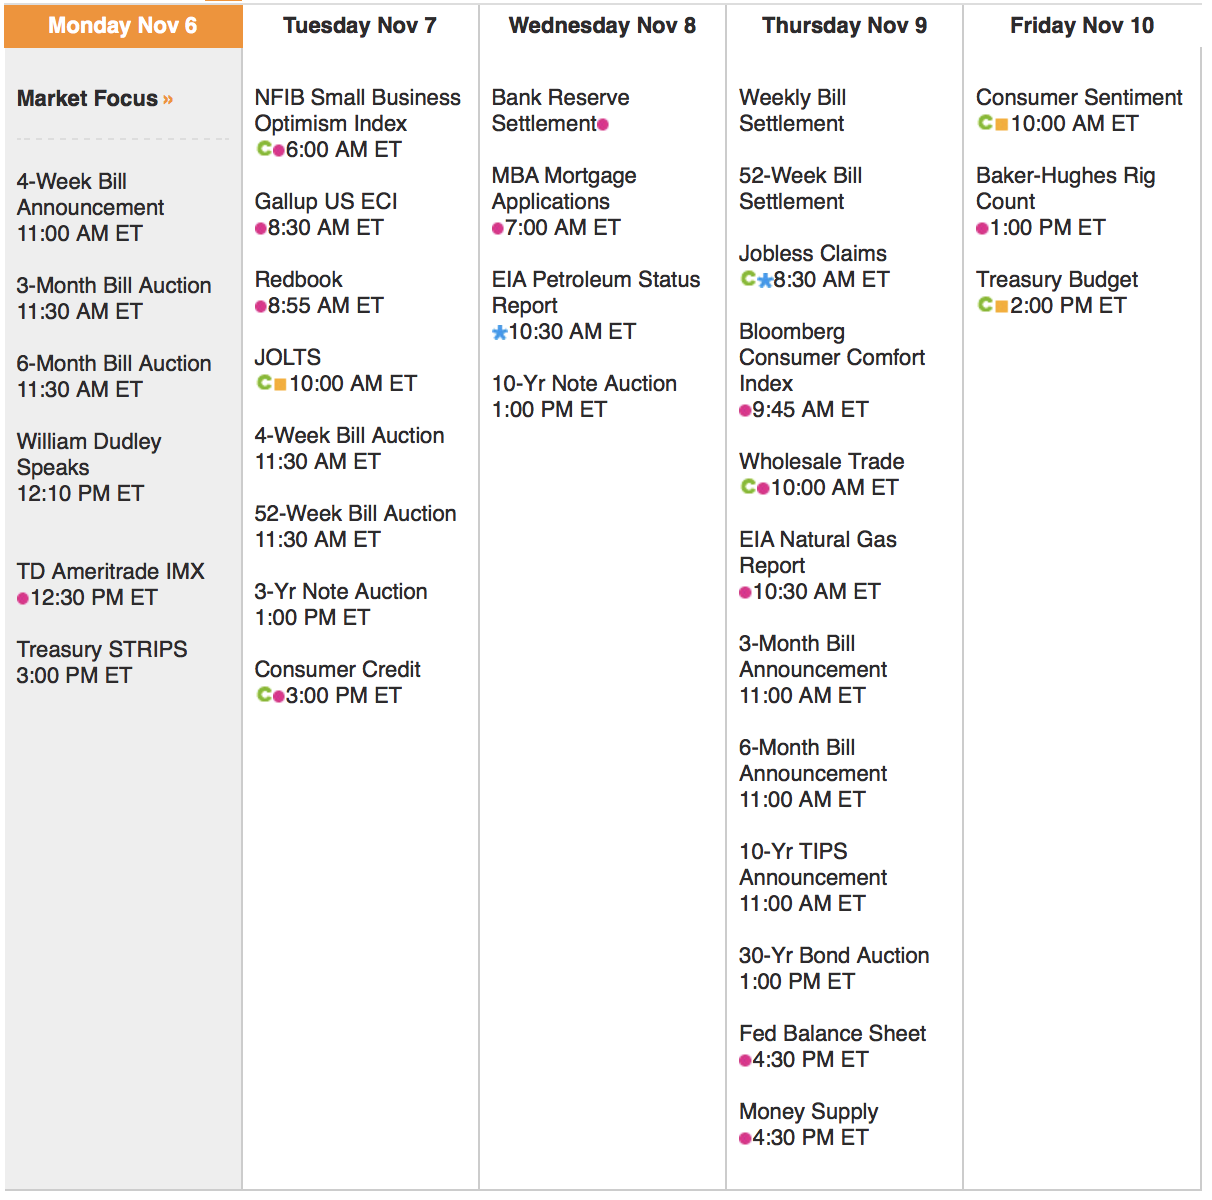1212x1200 pixels.
Task: Open the Baker-Hughes Rig Count report
Action: 1065,188
